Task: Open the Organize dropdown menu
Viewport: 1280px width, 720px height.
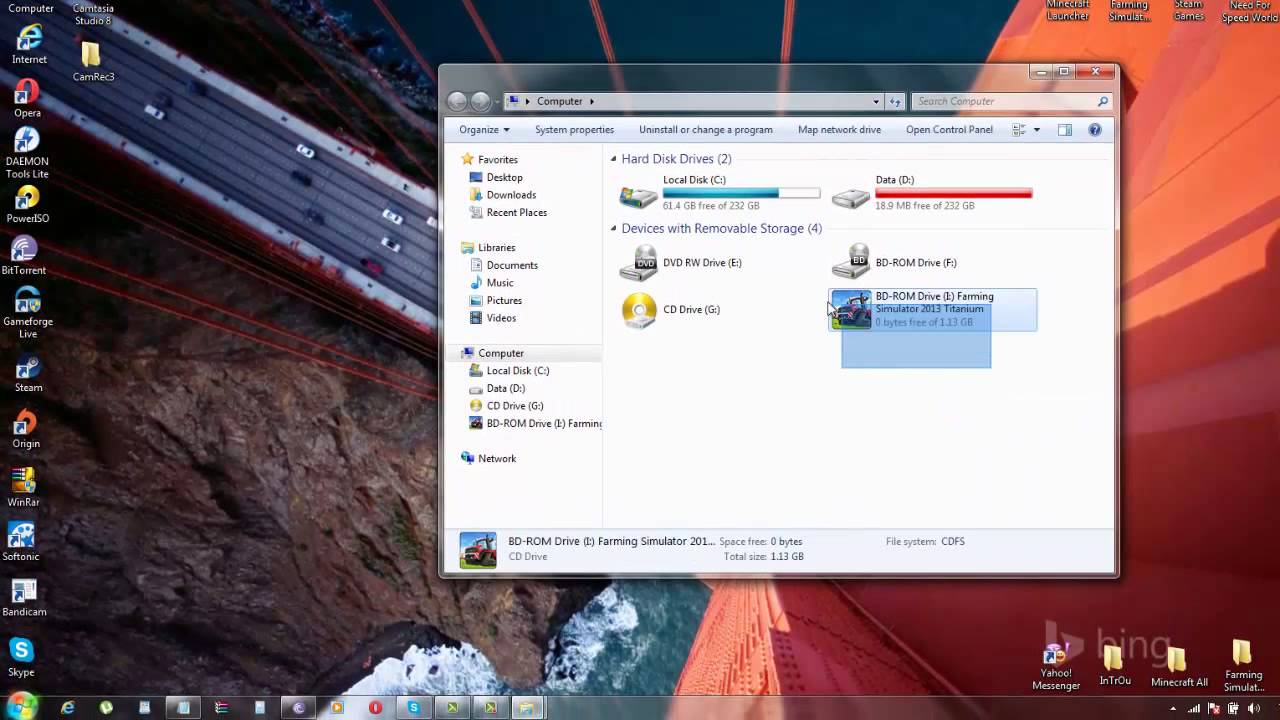Action: (484, 130)
